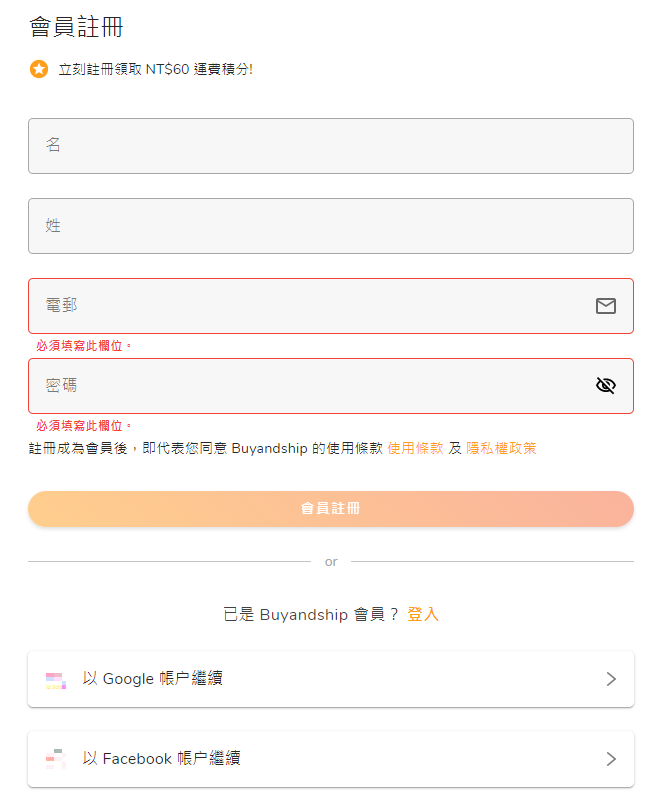
Task: Click the Facebook logo icon
Action: click(56, 759)
